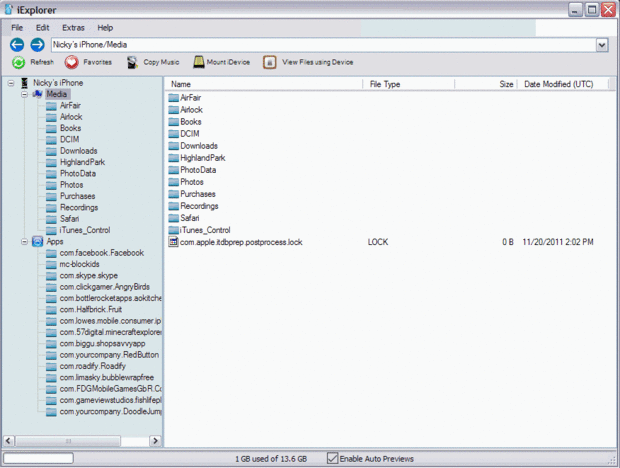The height and width of the screenshot is (468, 620).
Task: Click the DCIM folder icon in file list
Action: tap(174, 134)
